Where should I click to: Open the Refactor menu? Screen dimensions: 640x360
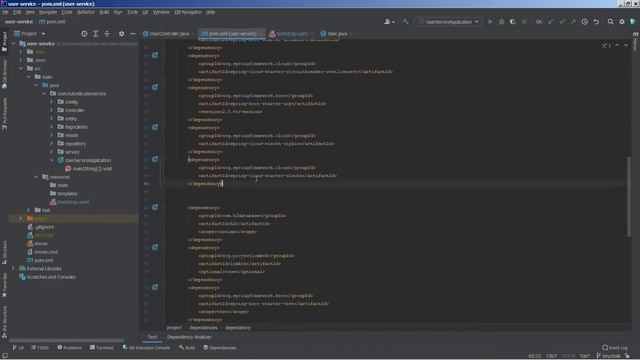pos(85,12)
